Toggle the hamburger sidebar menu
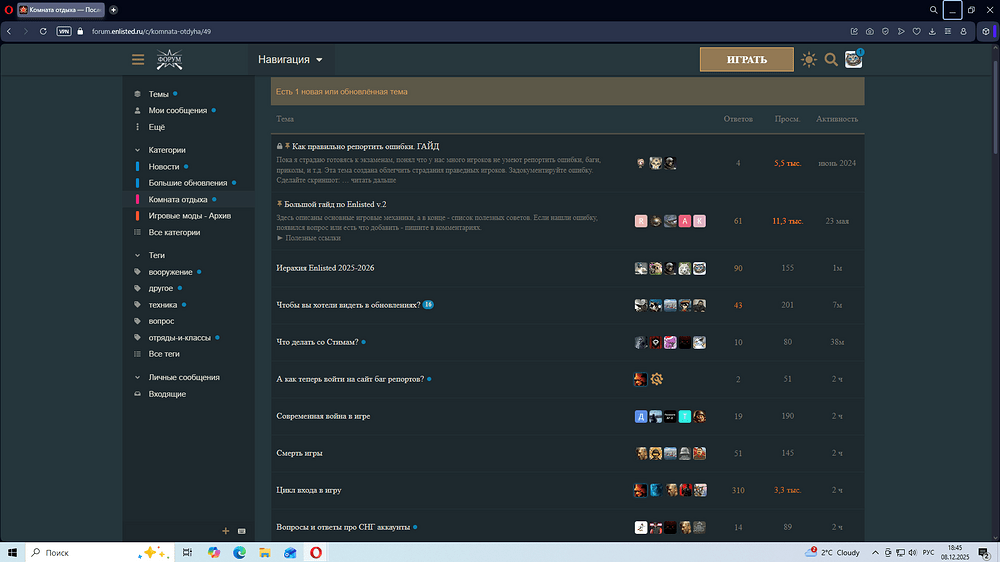Screen dimensions: 1000x562 point(138,60)
